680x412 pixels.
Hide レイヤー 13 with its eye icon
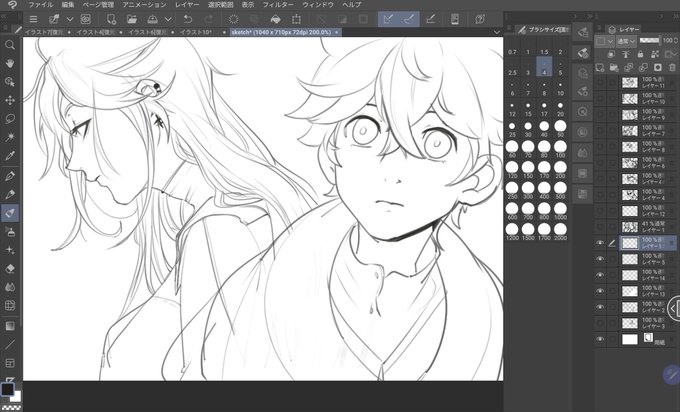pos(600,291)
